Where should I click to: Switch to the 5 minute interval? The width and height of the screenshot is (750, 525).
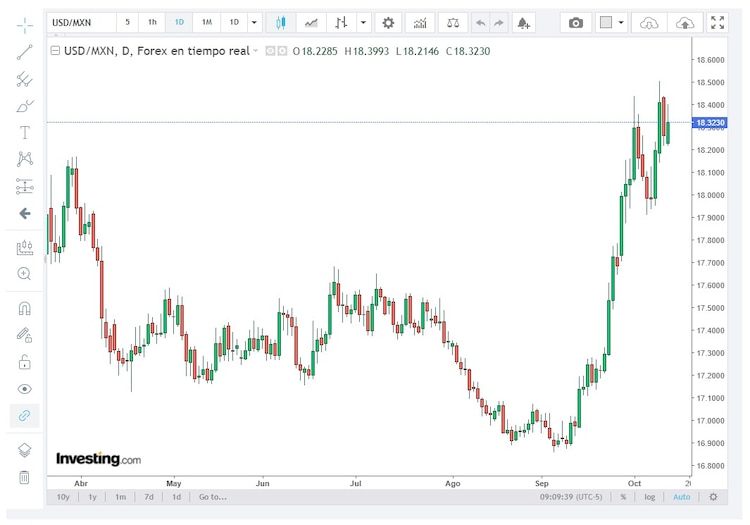pyautogui.click(x=127, y=22)
